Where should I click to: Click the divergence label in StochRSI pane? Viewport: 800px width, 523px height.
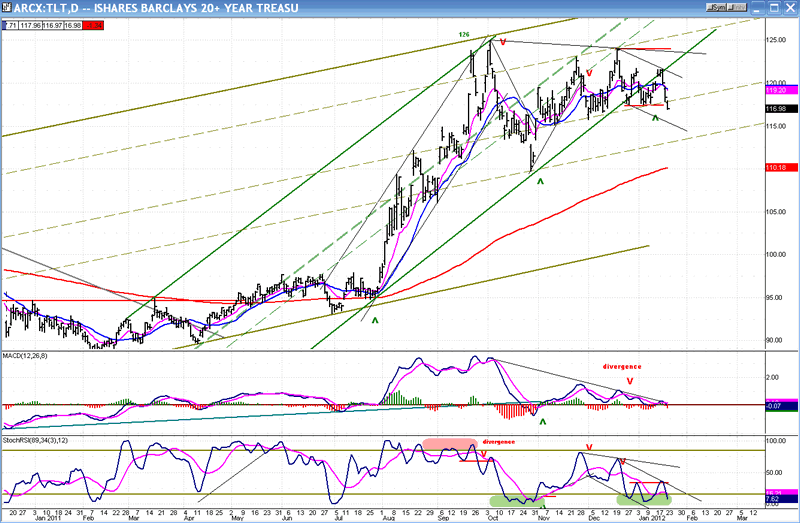point(498,442)
